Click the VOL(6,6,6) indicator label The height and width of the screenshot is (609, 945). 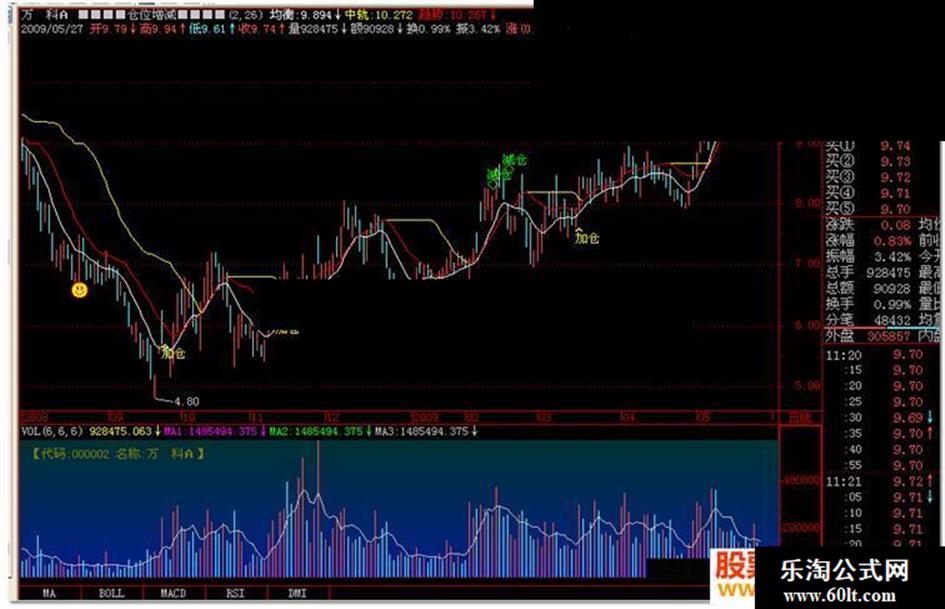point(52,431)
